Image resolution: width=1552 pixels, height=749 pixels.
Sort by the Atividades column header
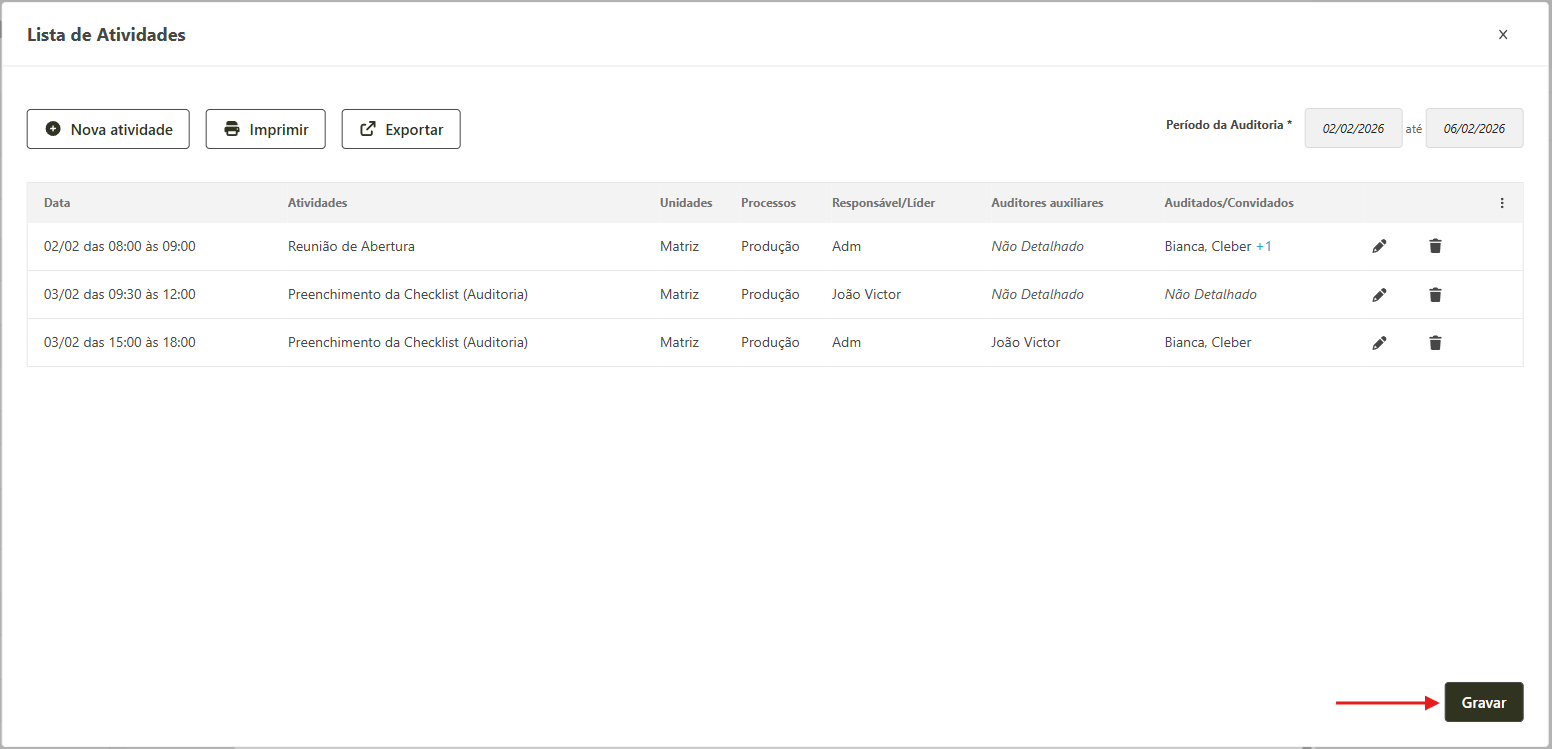coord(318,203)
